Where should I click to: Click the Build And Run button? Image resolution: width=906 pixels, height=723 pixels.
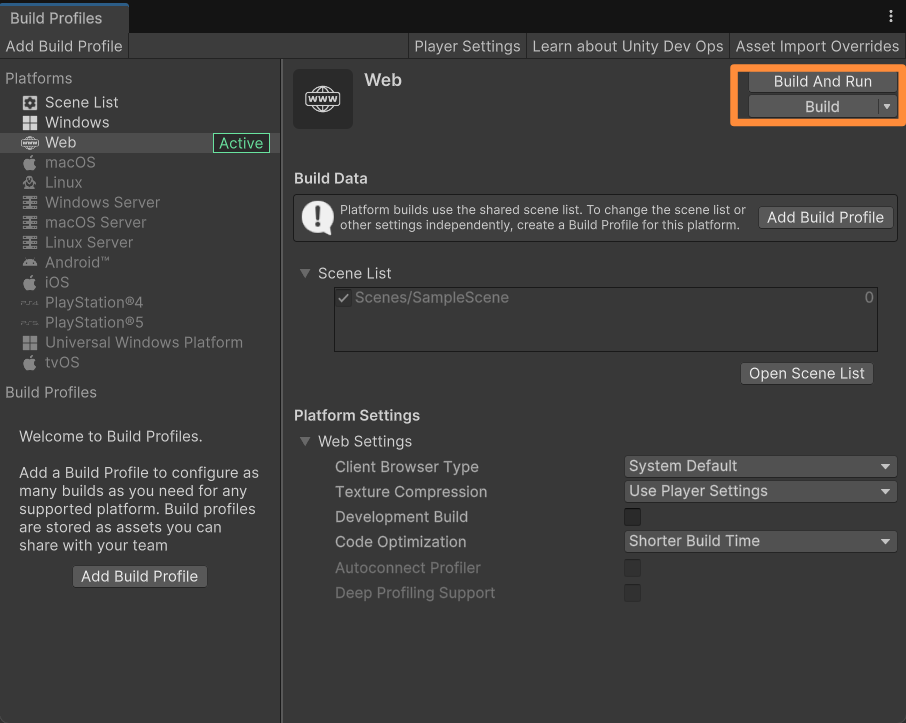click(x=823, y=81)
